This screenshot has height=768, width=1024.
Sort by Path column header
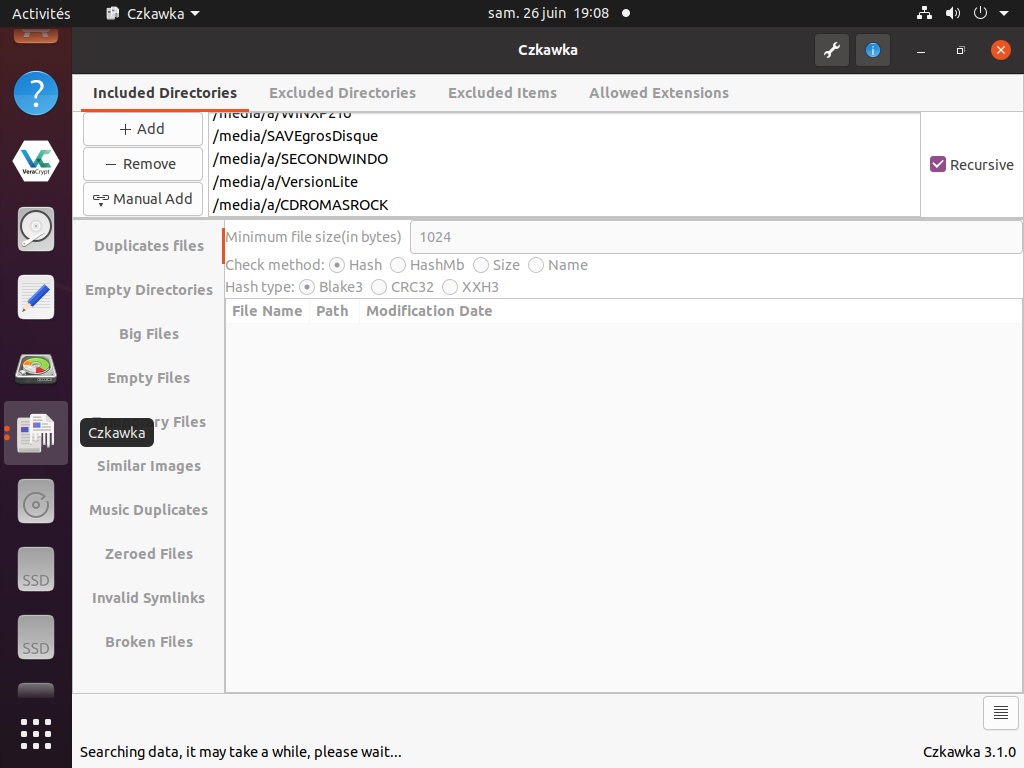(332, 311)
